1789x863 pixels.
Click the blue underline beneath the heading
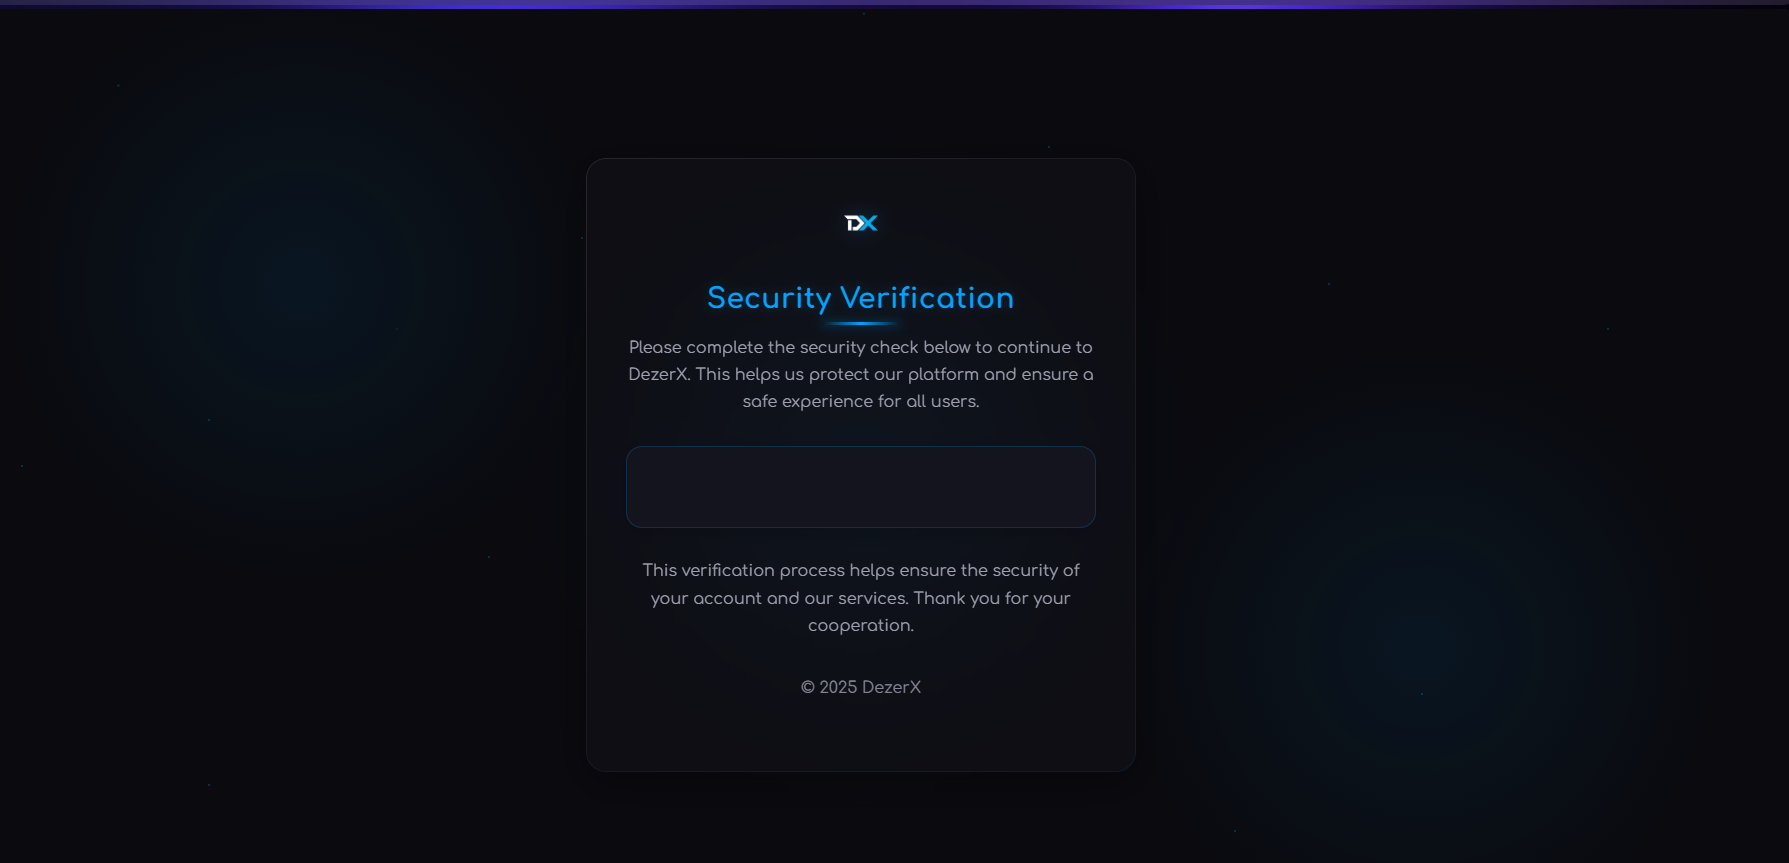click(x=861, y=323)
